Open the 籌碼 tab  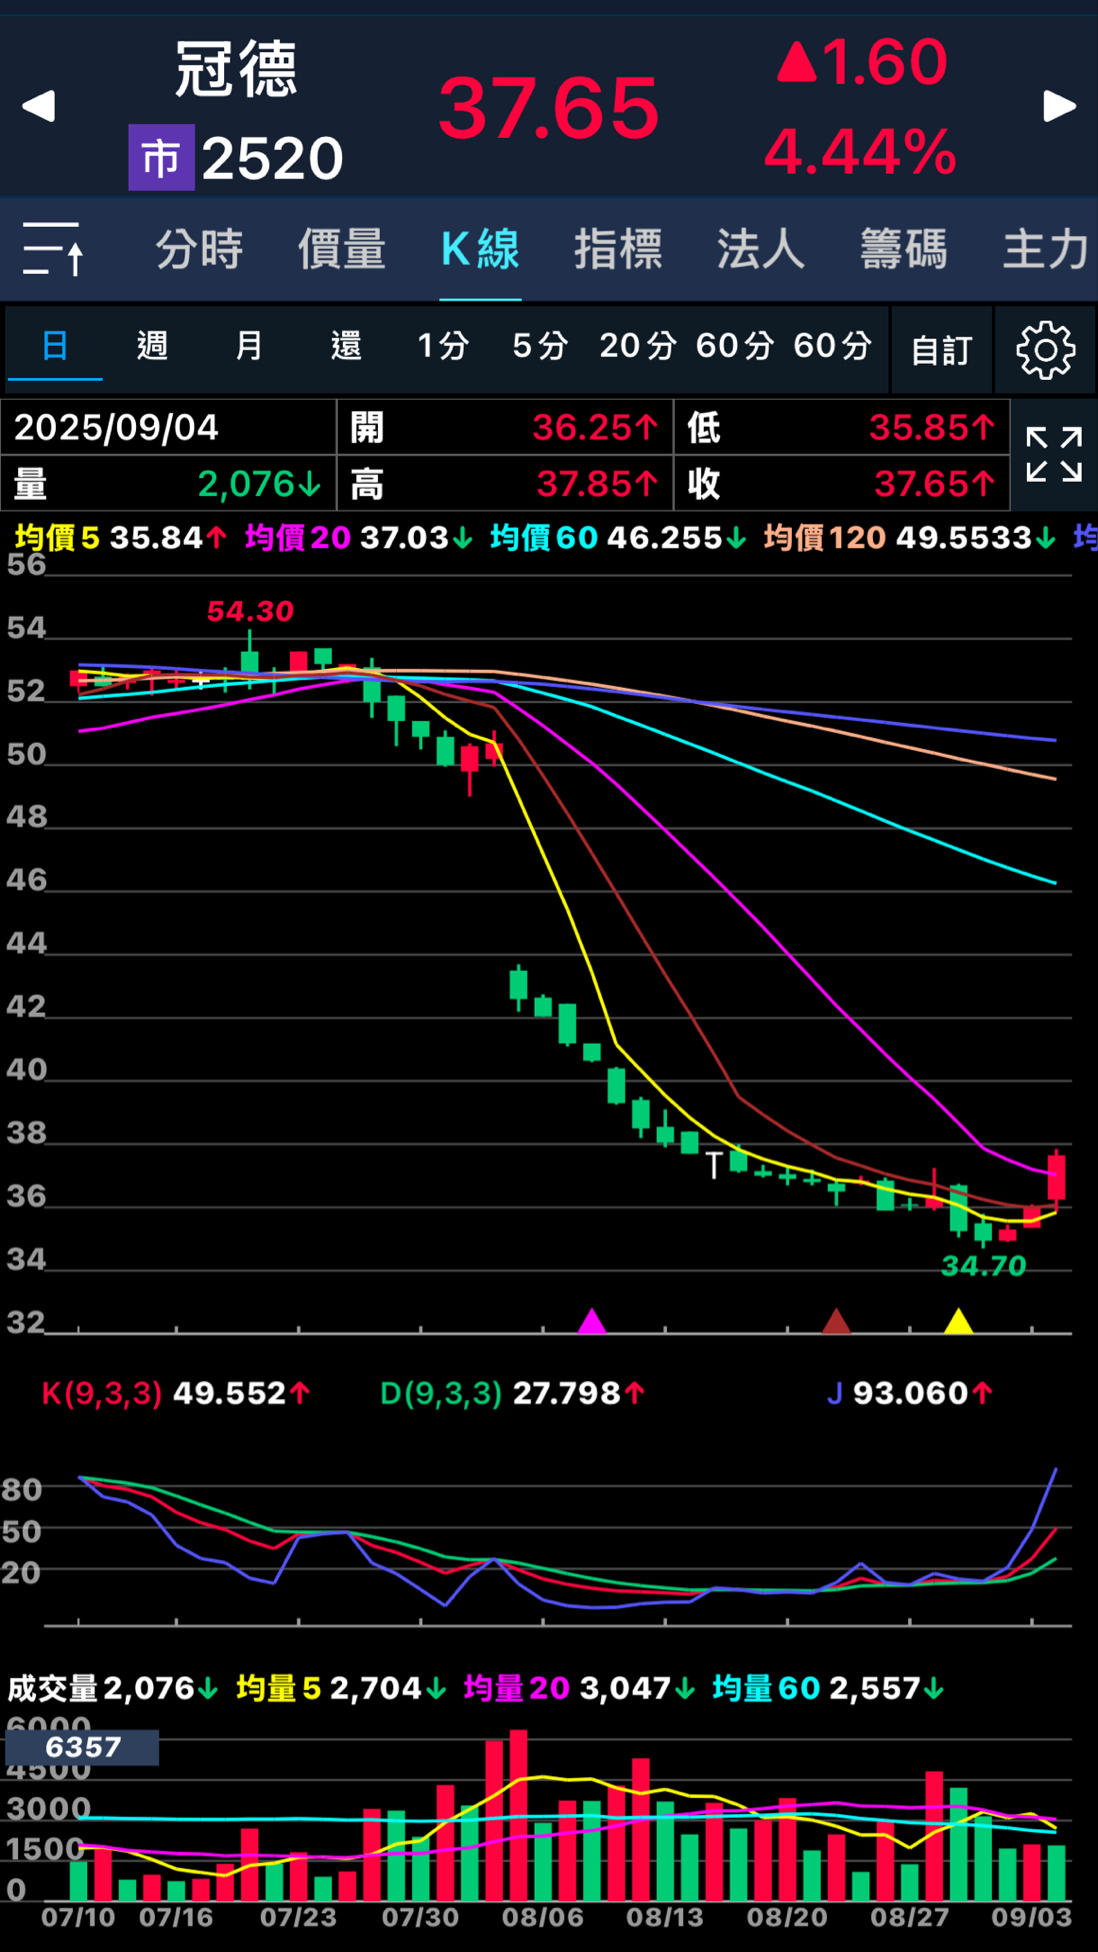click(903, 249)
